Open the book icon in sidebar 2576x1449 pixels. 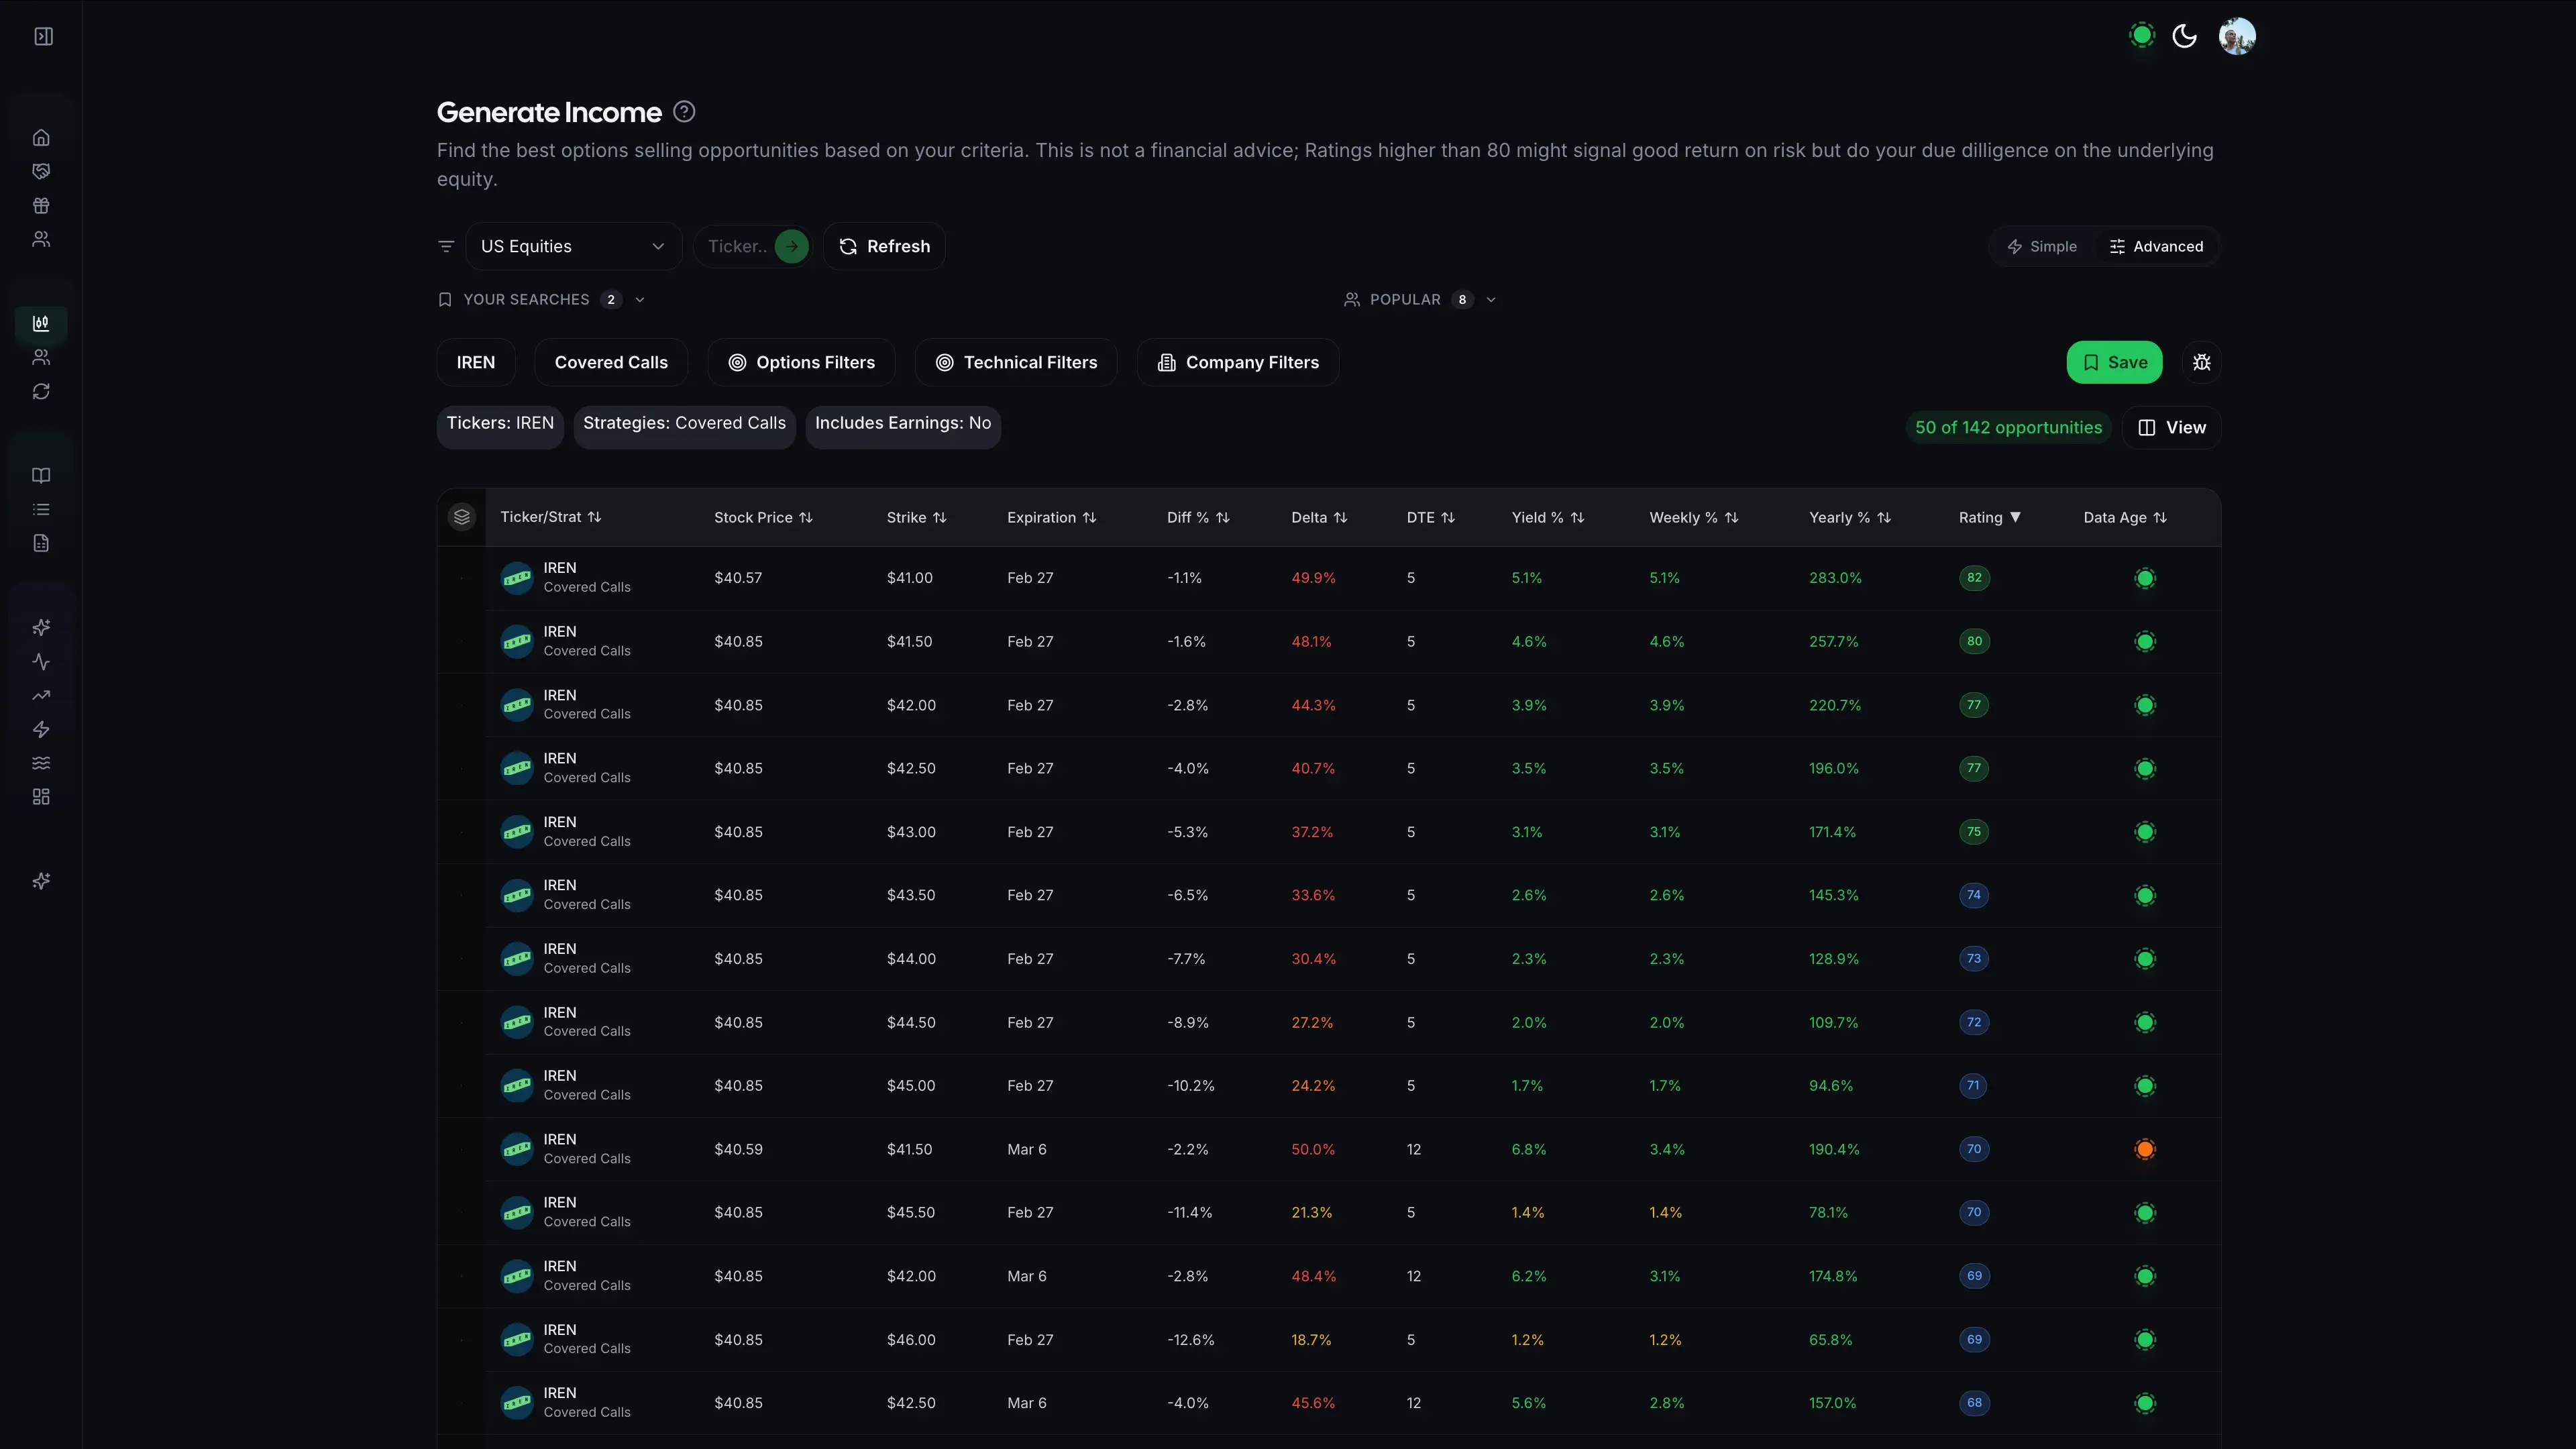pyautogui.click(x=41, y=476)
